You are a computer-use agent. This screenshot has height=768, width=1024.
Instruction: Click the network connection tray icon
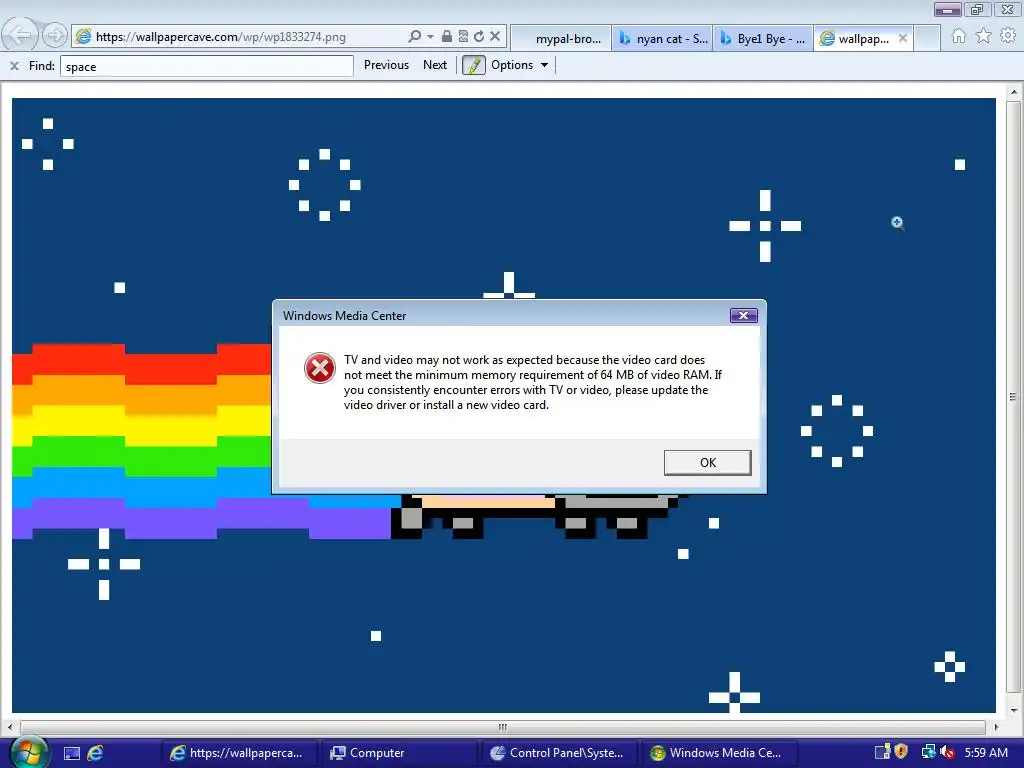point(928,752)
